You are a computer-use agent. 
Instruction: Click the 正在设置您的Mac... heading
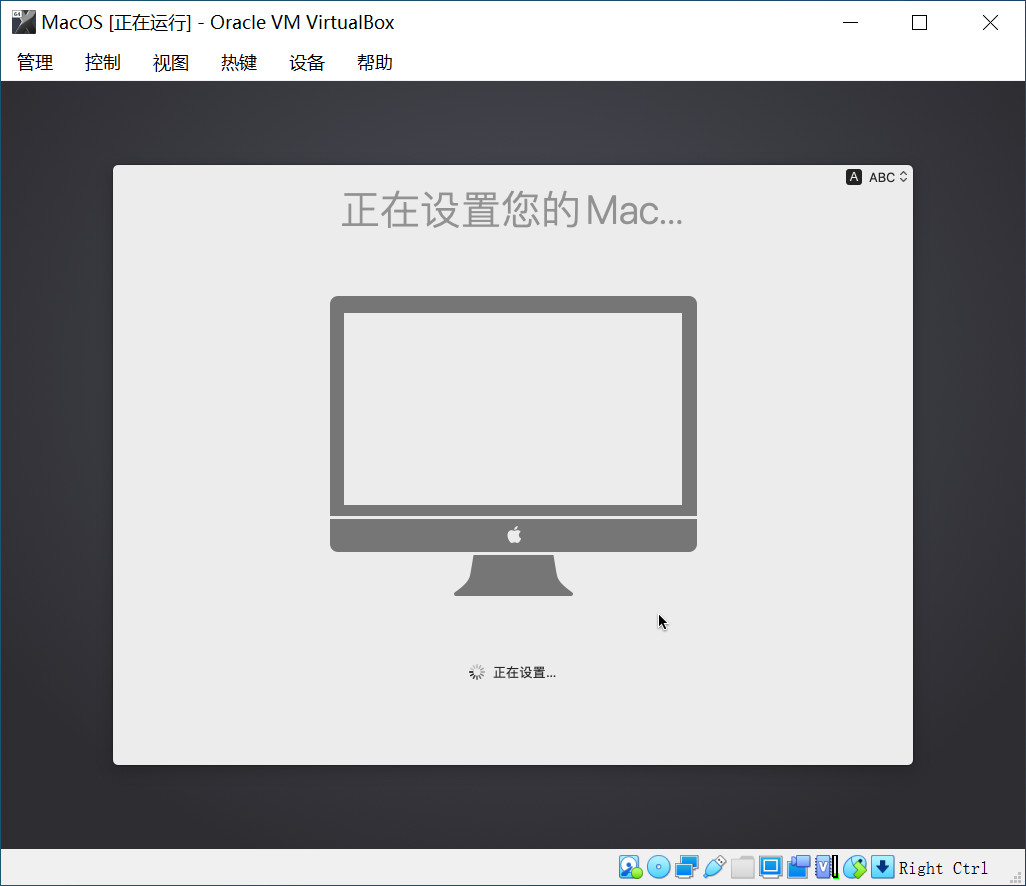(512, 210)
